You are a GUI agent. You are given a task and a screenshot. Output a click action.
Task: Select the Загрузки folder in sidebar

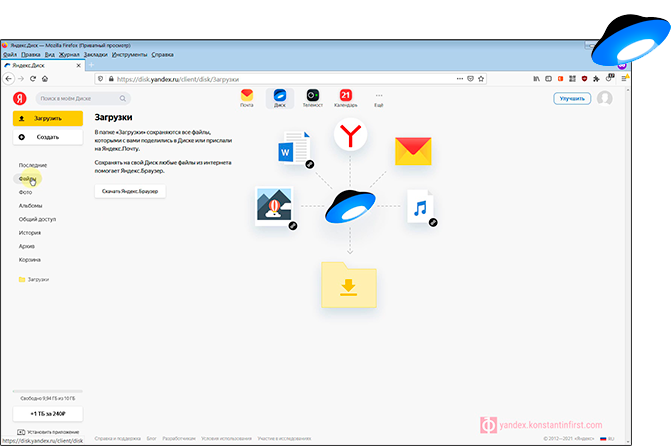point(34,279)
